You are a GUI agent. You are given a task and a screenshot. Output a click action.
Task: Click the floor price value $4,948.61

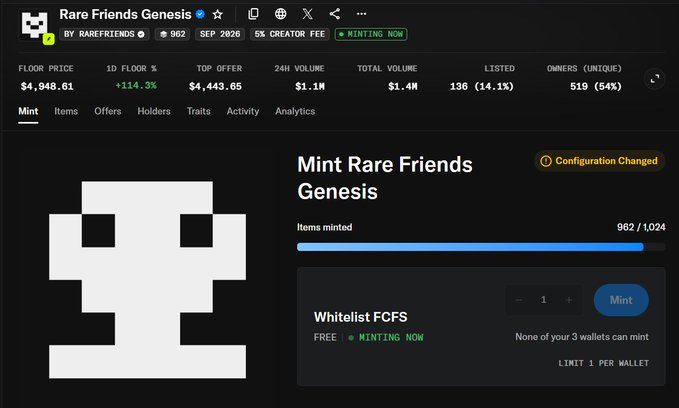(x=47, y=87)
